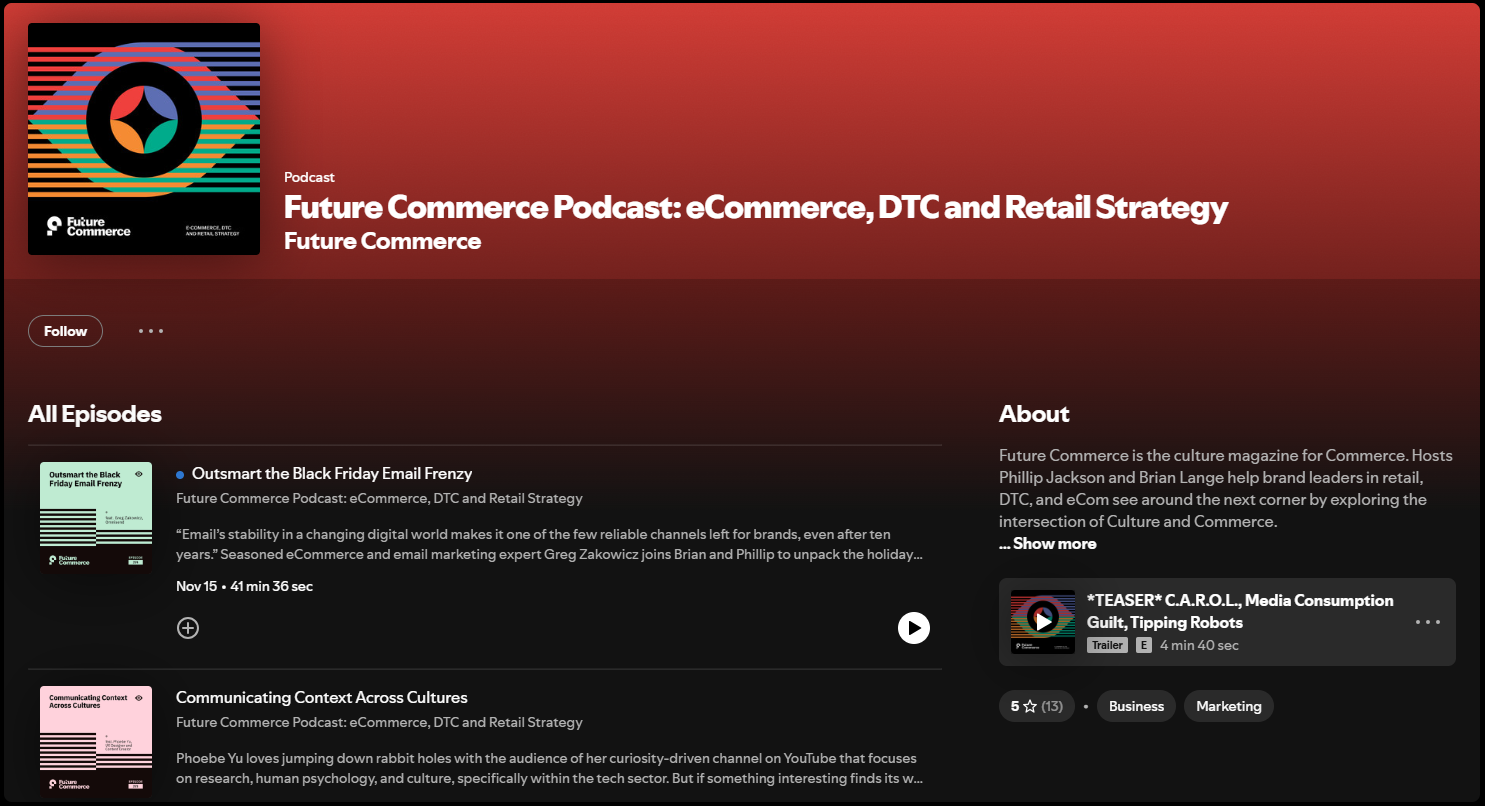Open the Future Commerce publisher name in header
Image resolution: width=1485 pixels, height=806 pixels.
tap(382, 241)
